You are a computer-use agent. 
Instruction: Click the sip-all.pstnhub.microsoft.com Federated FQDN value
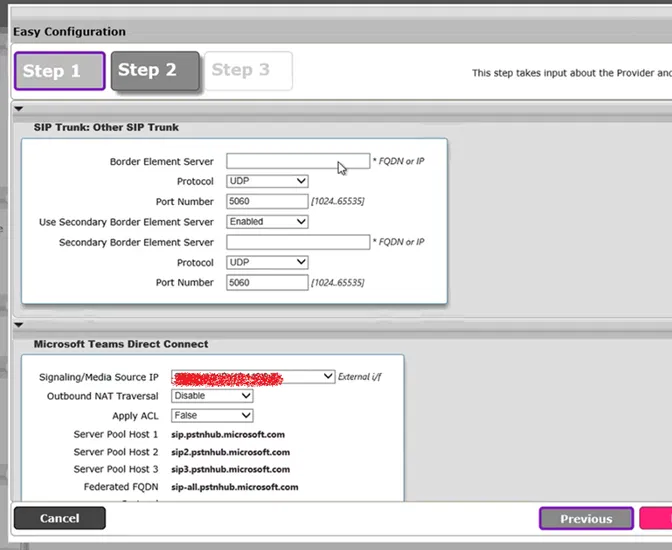tap(235, 487)
